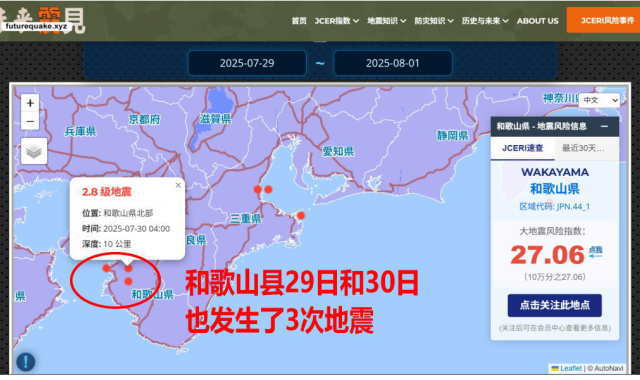Image resolution: width=640 pixels, height=380 pixels.
Task: Select the JCERI速查 tab
Action: [522, 148]
